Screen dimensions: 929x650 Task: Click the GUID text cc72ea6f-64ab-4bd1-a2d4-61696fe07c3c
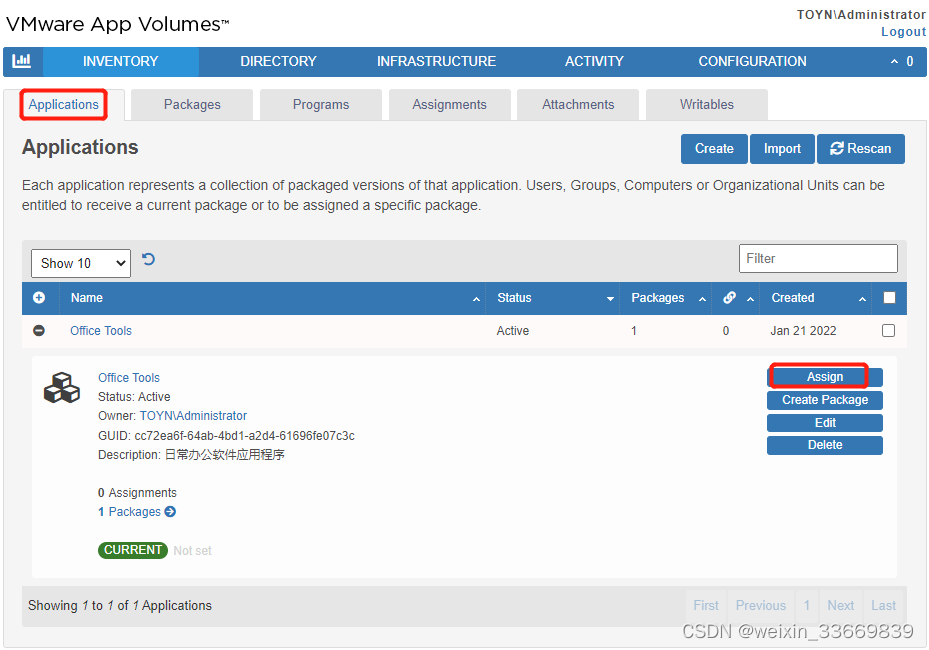coord(245,436)
